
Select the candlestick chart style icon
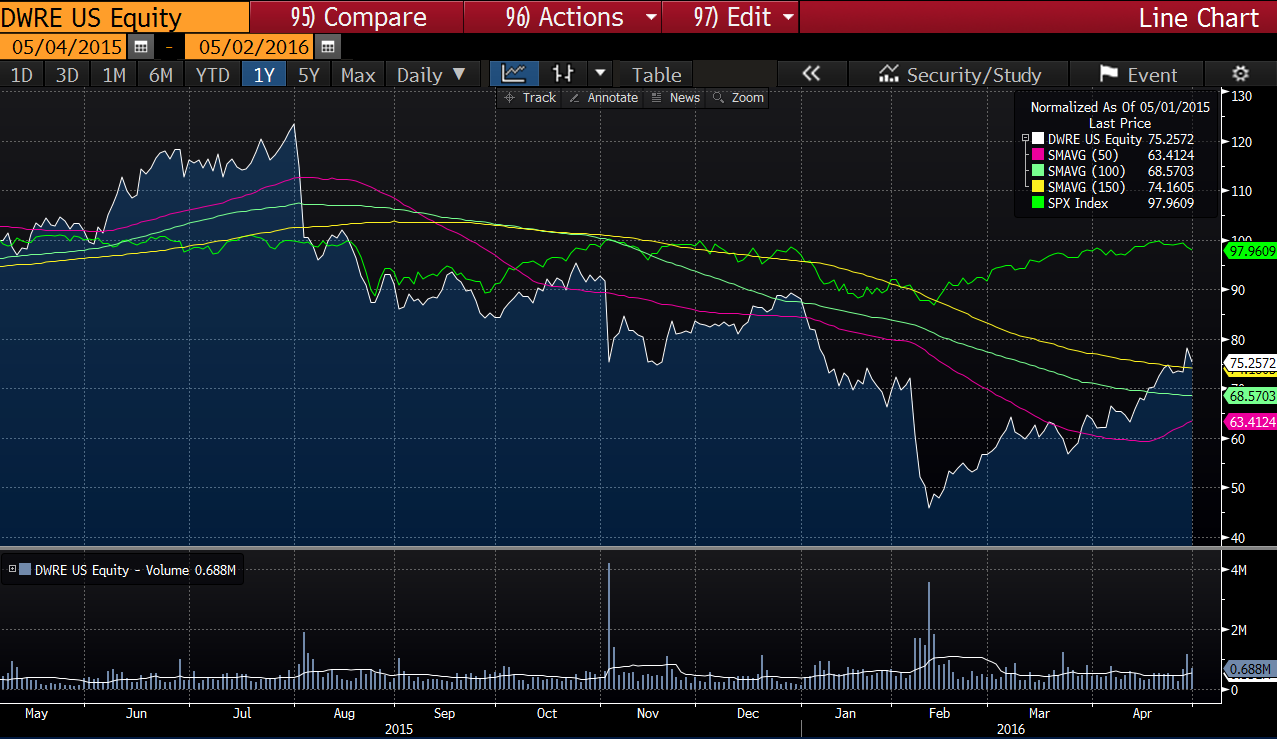(x=564, y=73)
